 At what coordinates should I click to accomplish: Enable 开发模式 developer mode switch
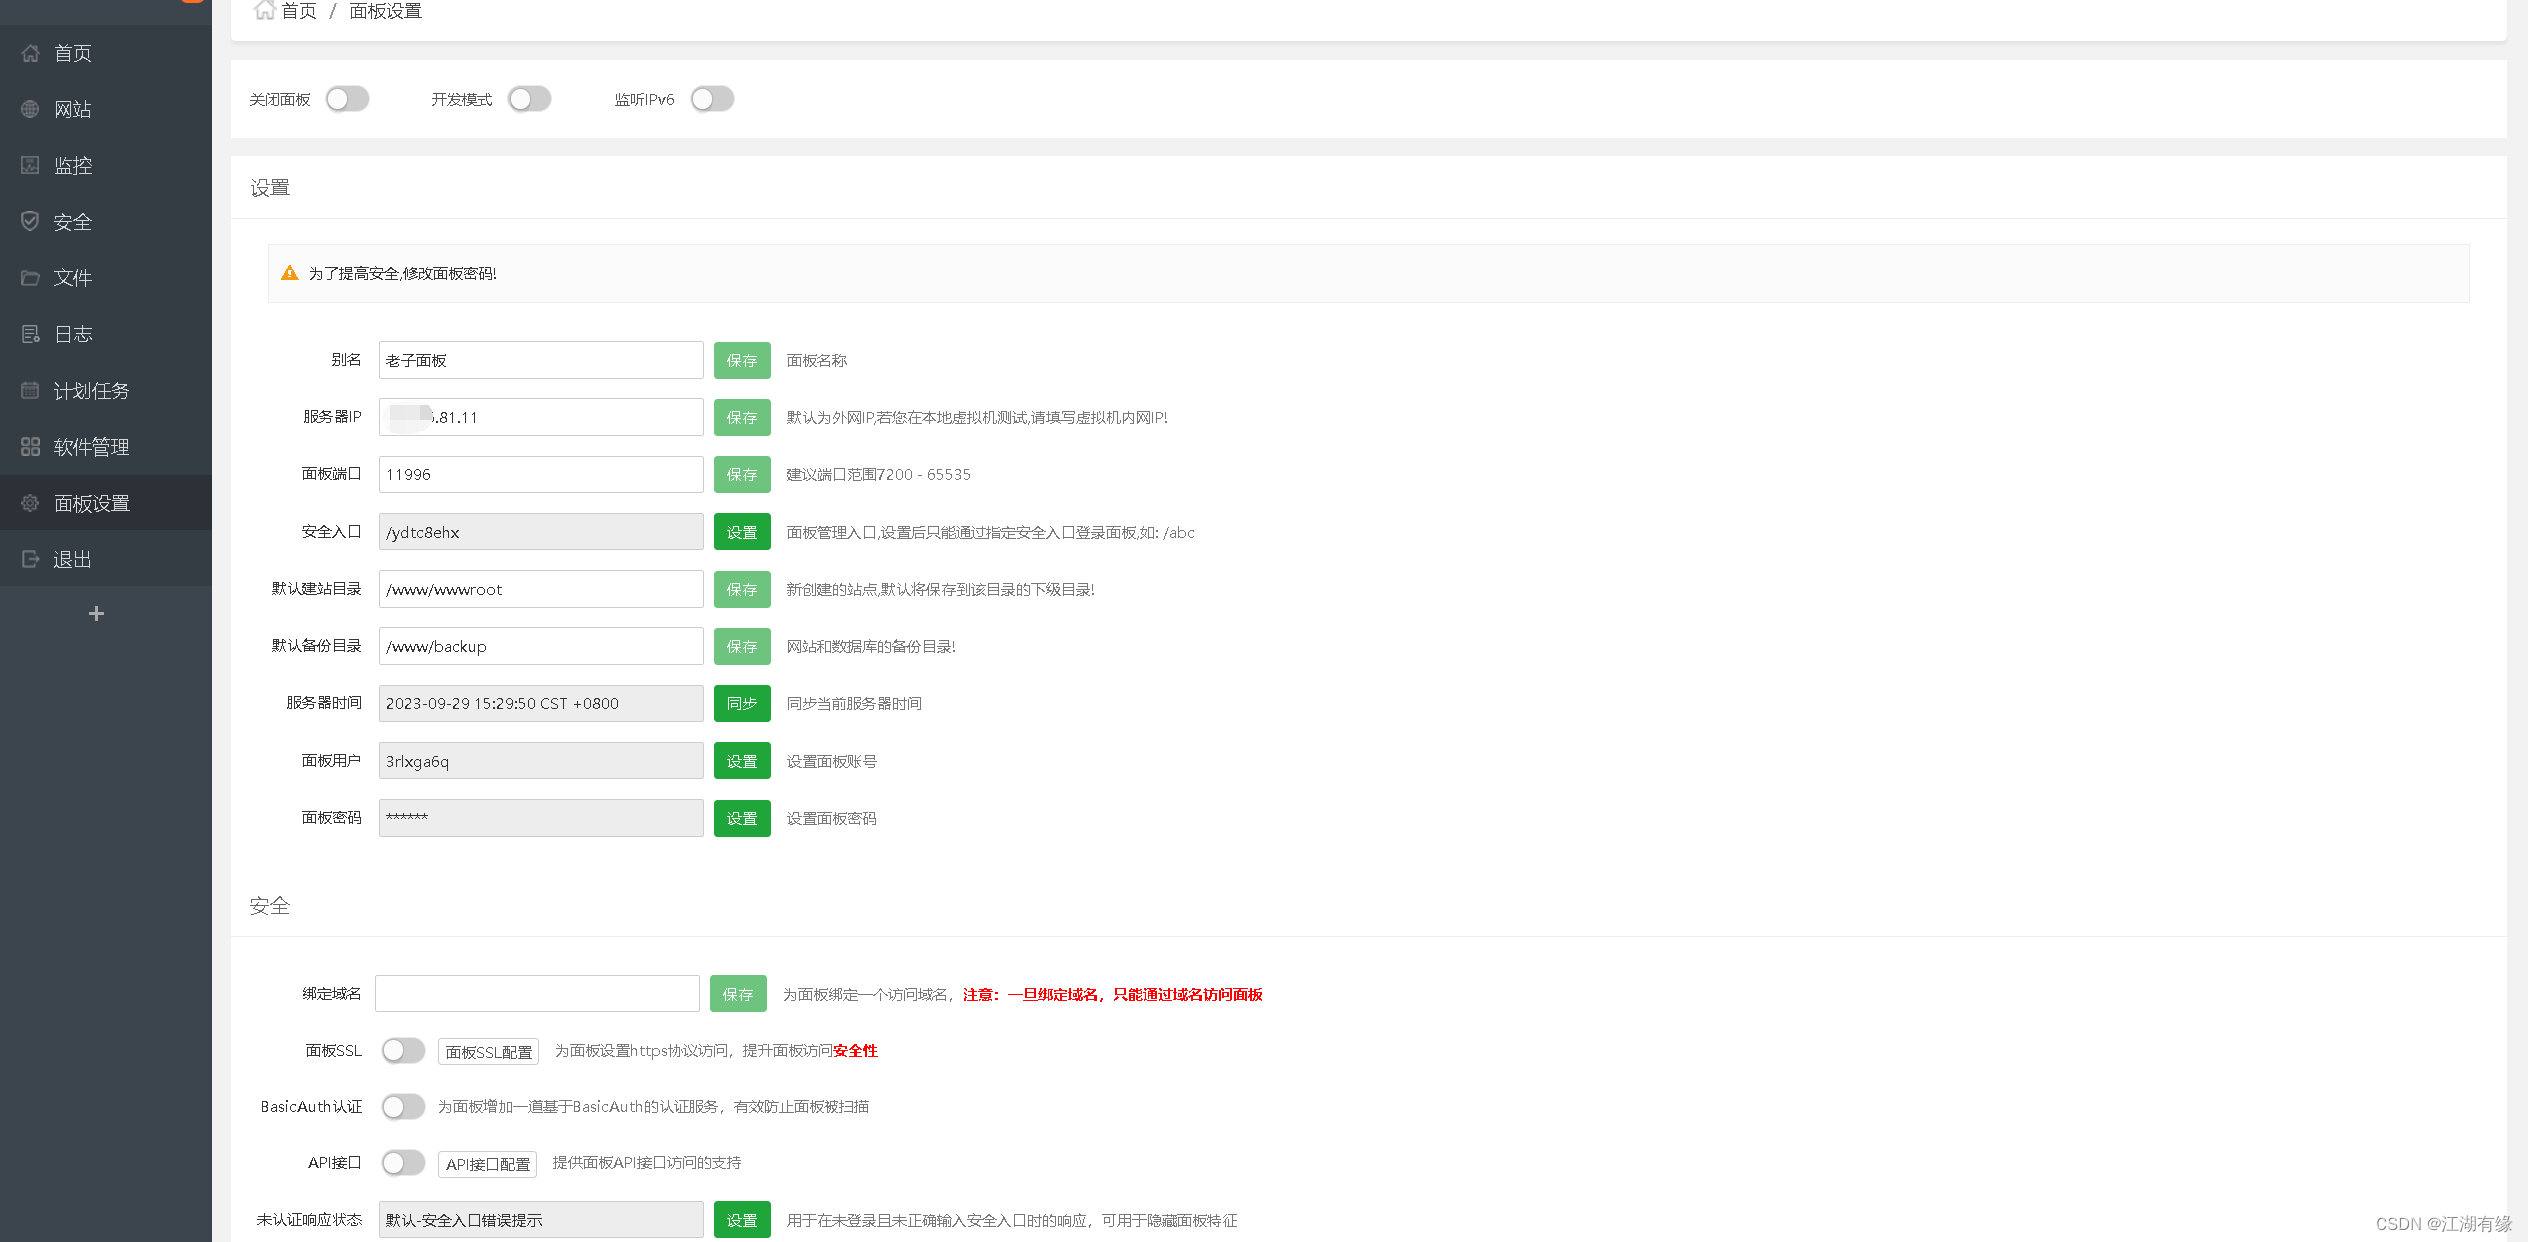pyautogui.click(x=529, y=99)
